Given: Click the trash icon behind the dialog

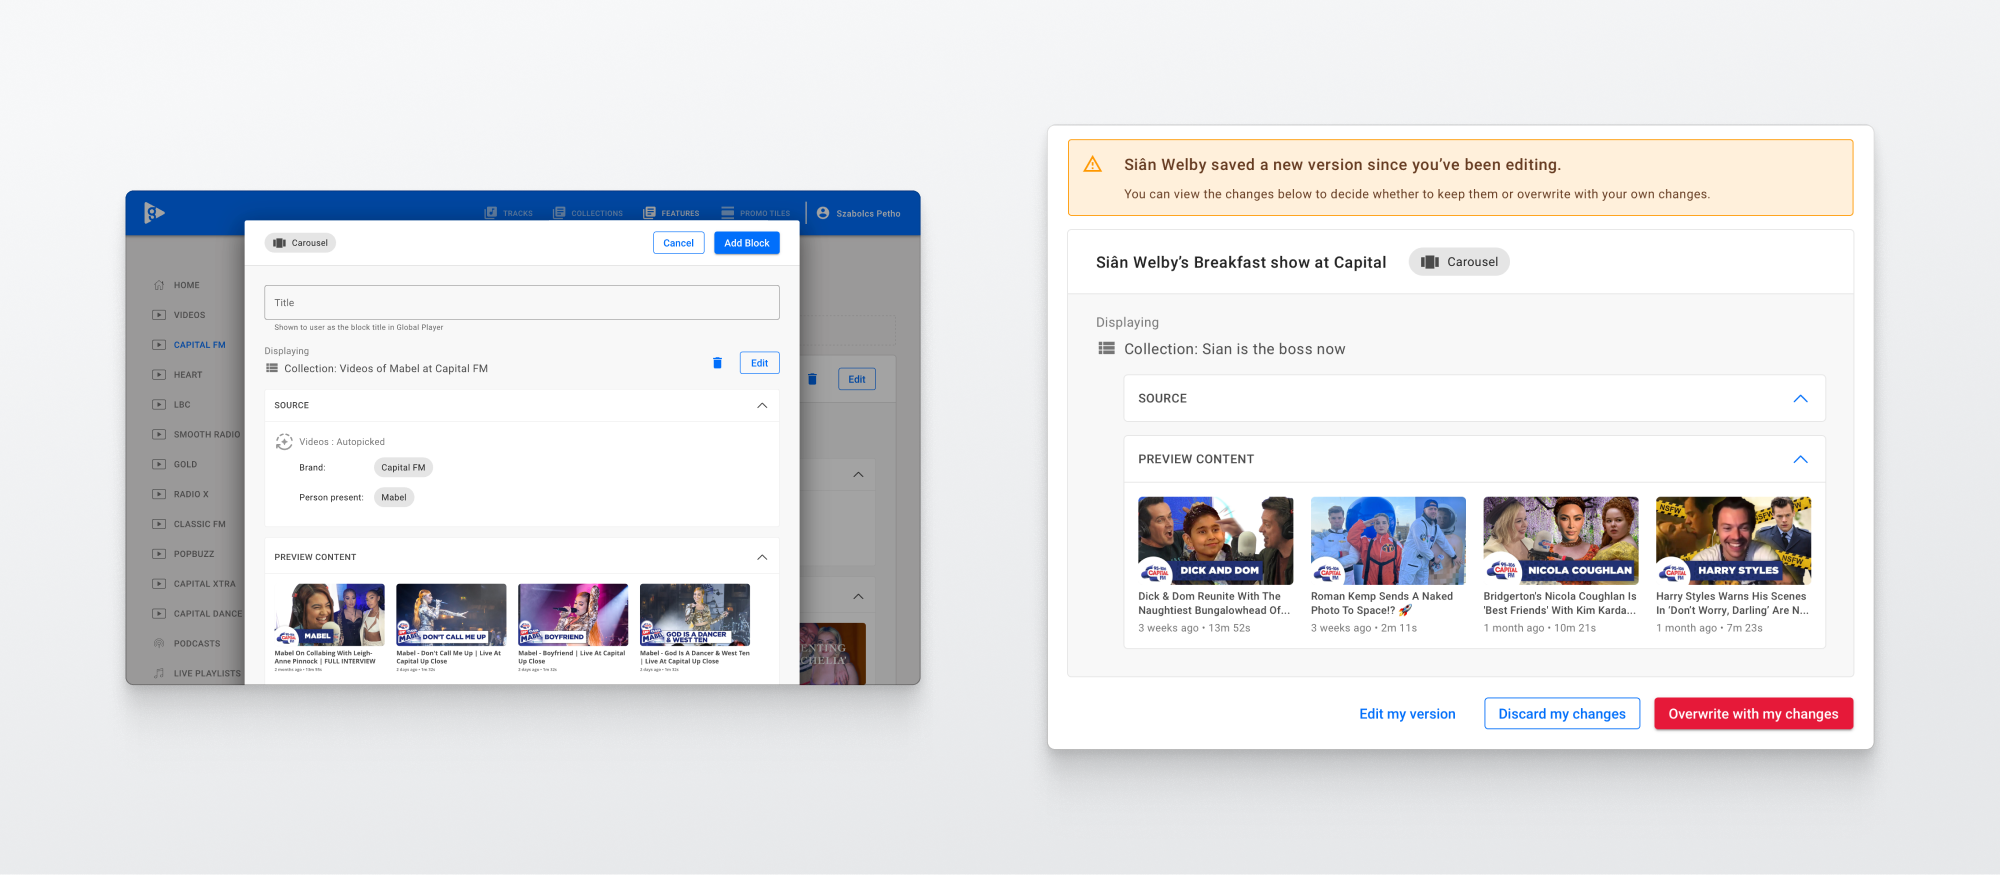Looking at the screenshot, I should coord(812,379).
